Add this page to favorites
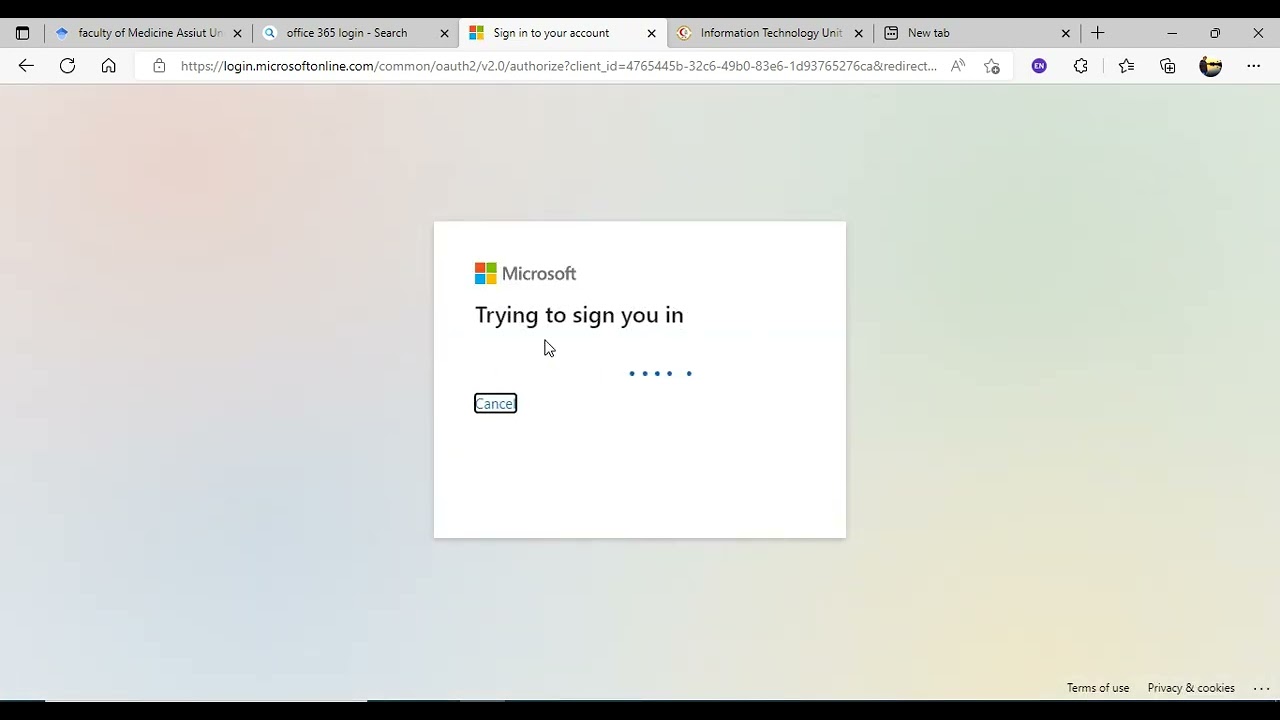 tap(992, 66)
